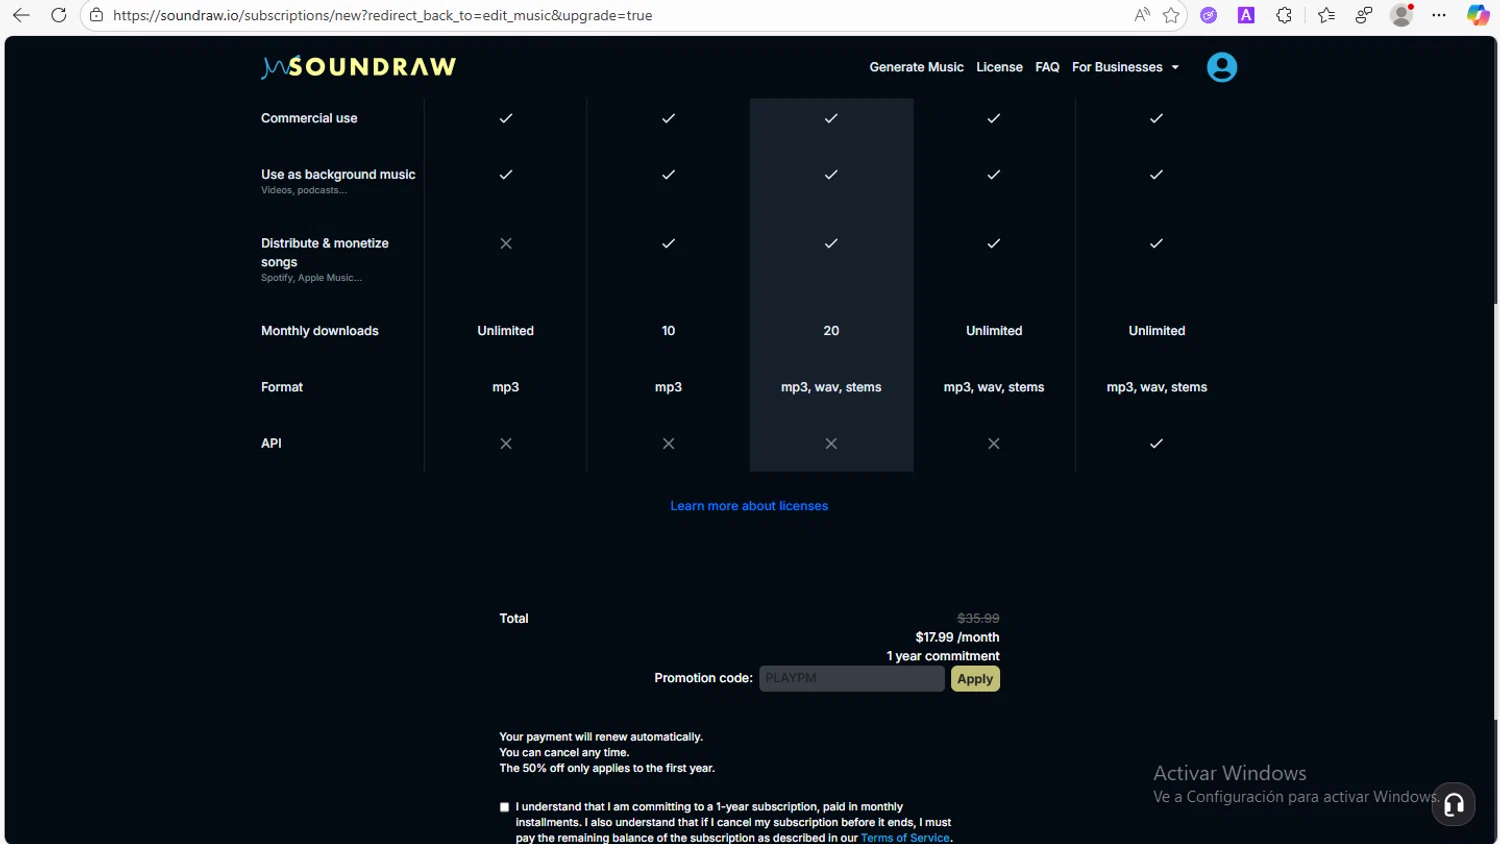Open the License menu item

click(x=999, y=67)
